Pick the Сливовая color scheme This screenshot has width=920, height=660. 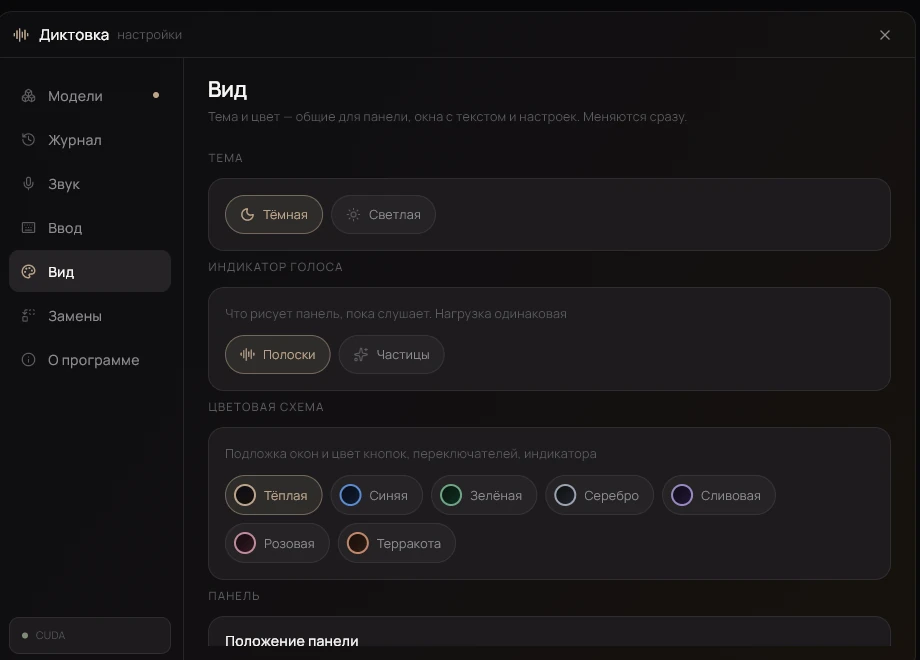(x=719, y=495)
